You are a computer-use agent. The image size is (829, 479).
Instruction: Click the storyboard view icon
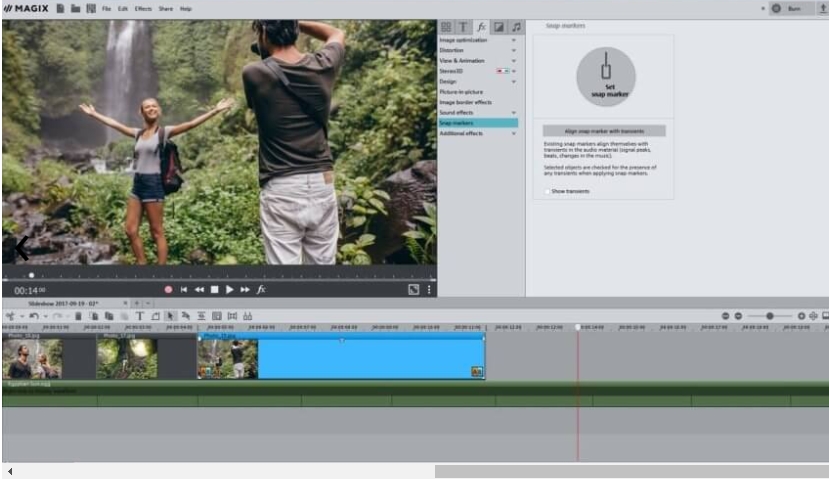click(x=217, y=316)
